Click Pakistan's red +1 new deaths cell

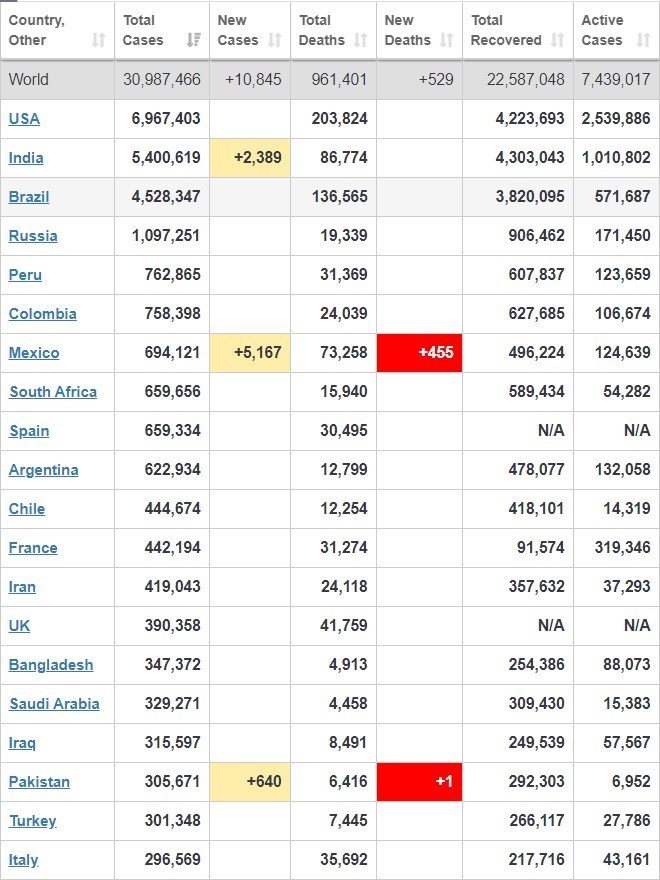(x=419, y=782)
